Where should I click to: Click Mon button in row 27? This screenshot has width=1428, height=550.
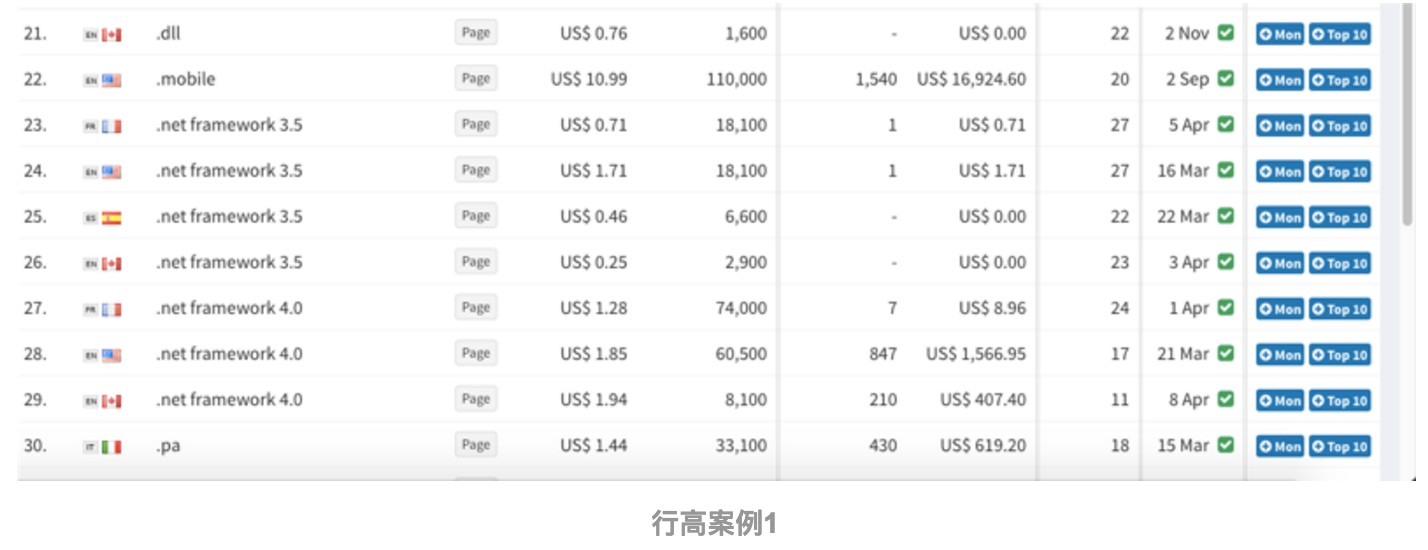(x=1280, y=309)
